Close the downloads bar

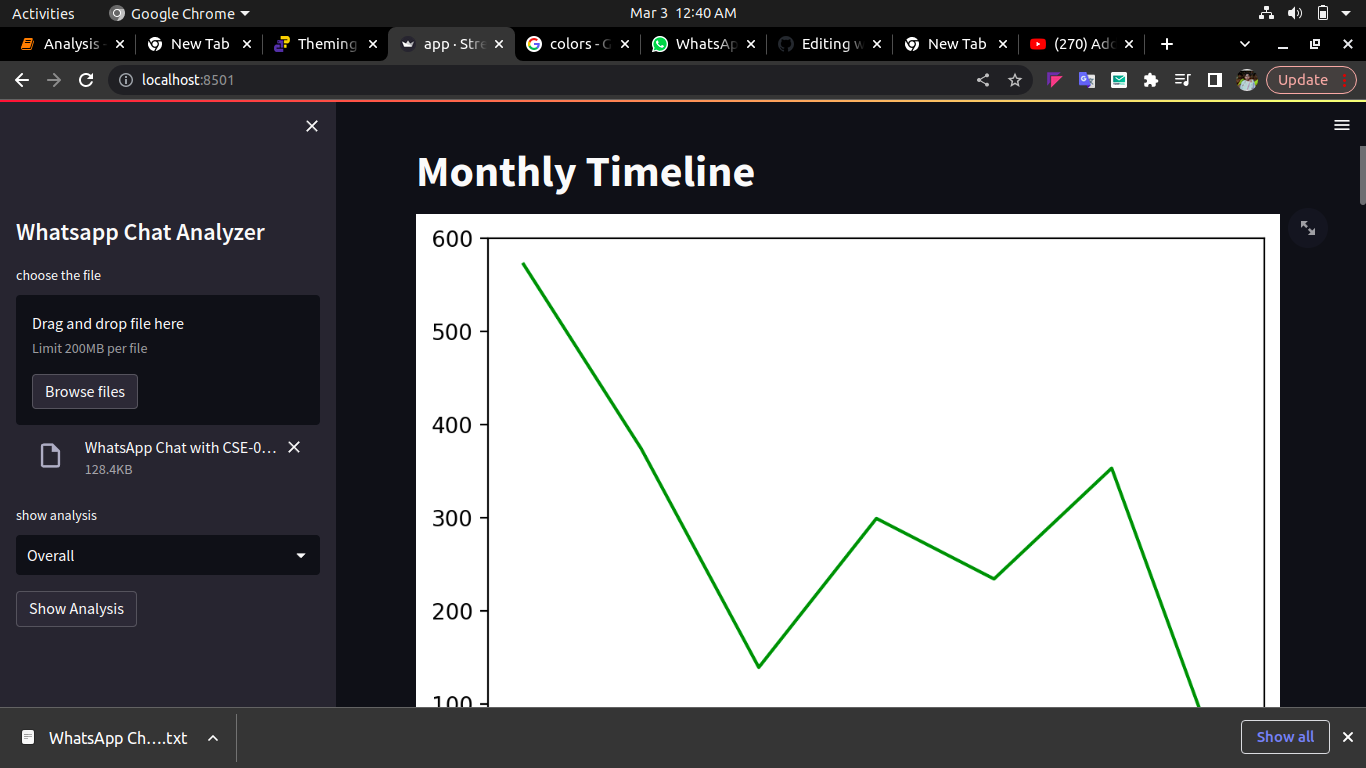click(x=1347, y=737)
